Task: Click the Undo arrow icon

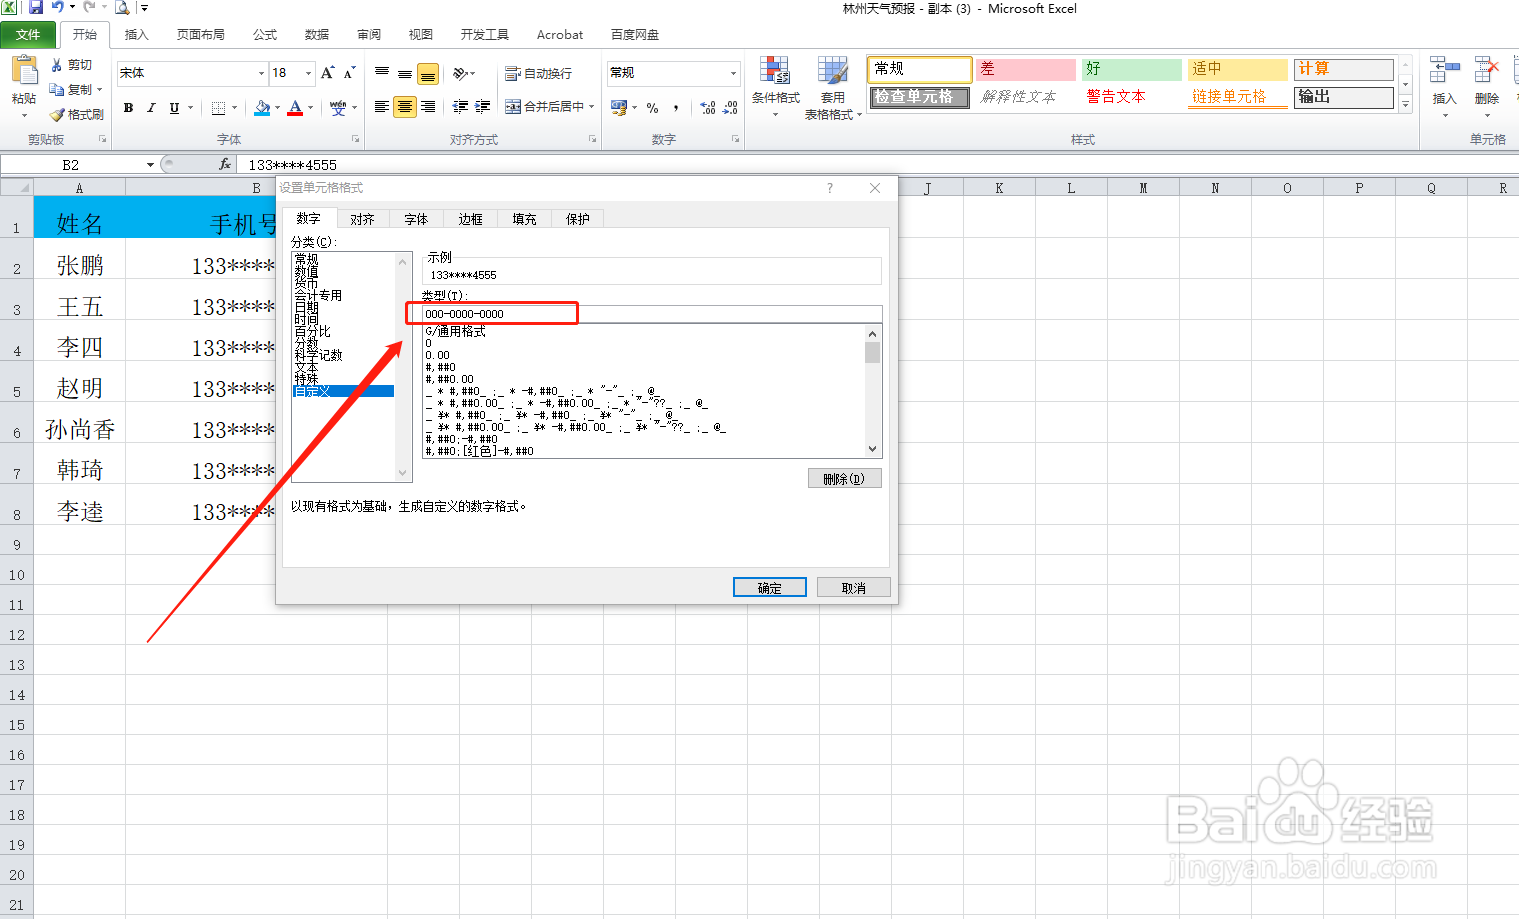Action: (x=58, y=8)
